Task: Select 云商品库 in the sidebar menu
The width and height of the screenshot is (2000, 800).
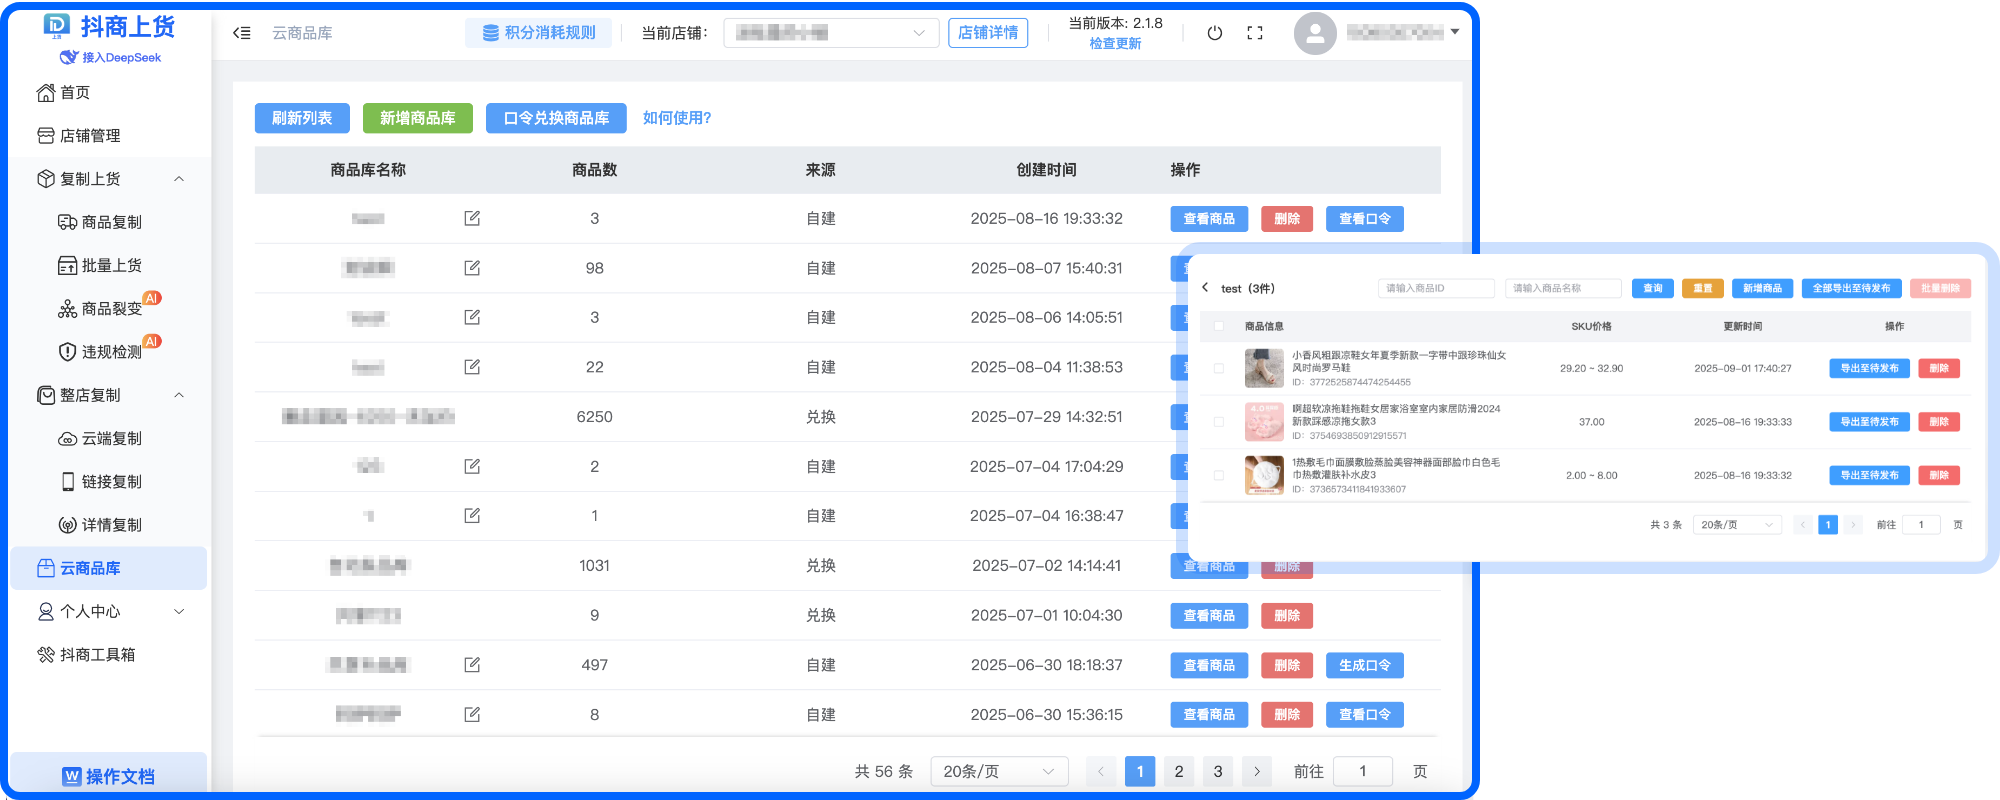Action: tap(90, 569)
